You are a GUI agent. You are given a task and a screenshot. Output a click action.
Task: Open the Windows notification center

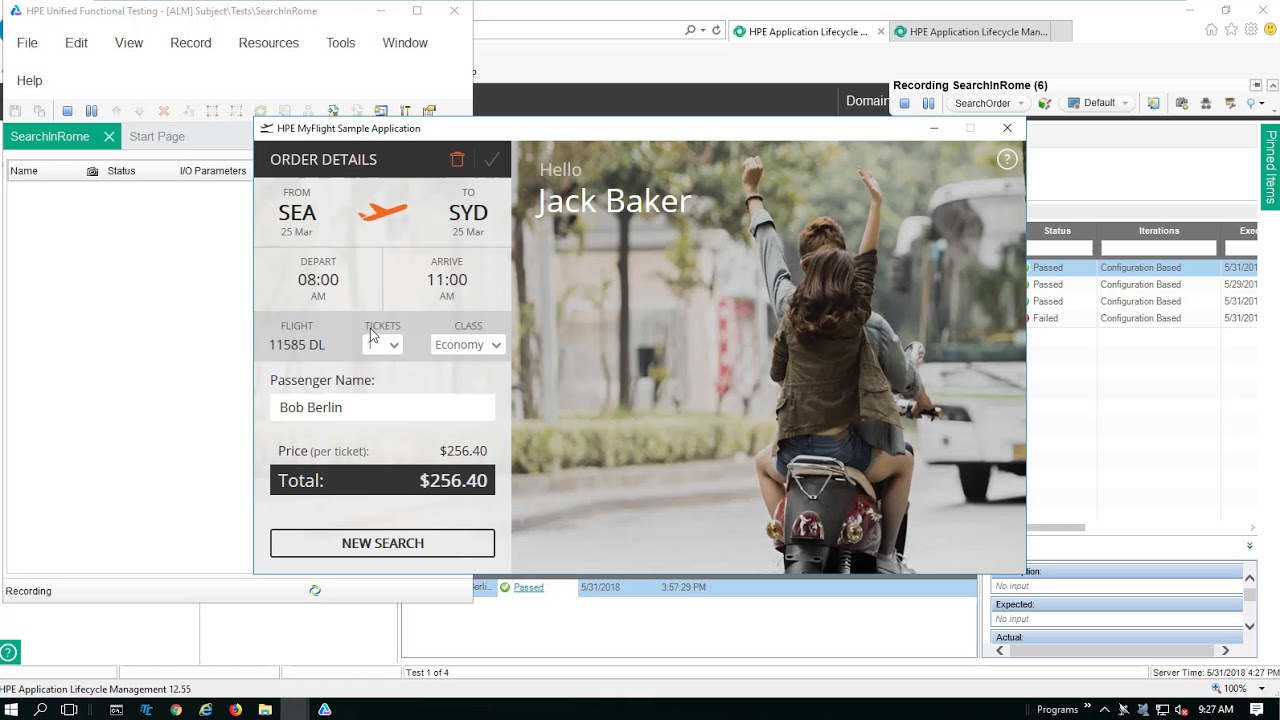point(1257,709)
